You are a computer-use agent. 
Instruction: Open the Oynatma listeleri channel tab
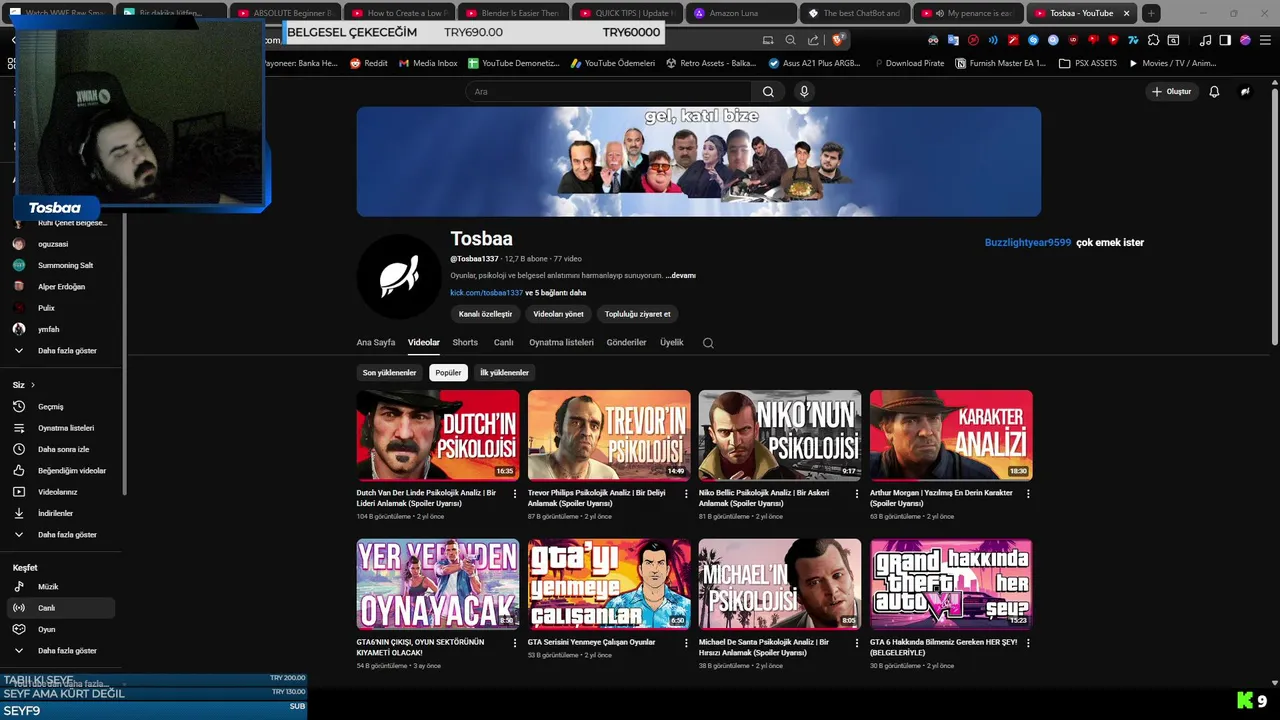(561, 342)
